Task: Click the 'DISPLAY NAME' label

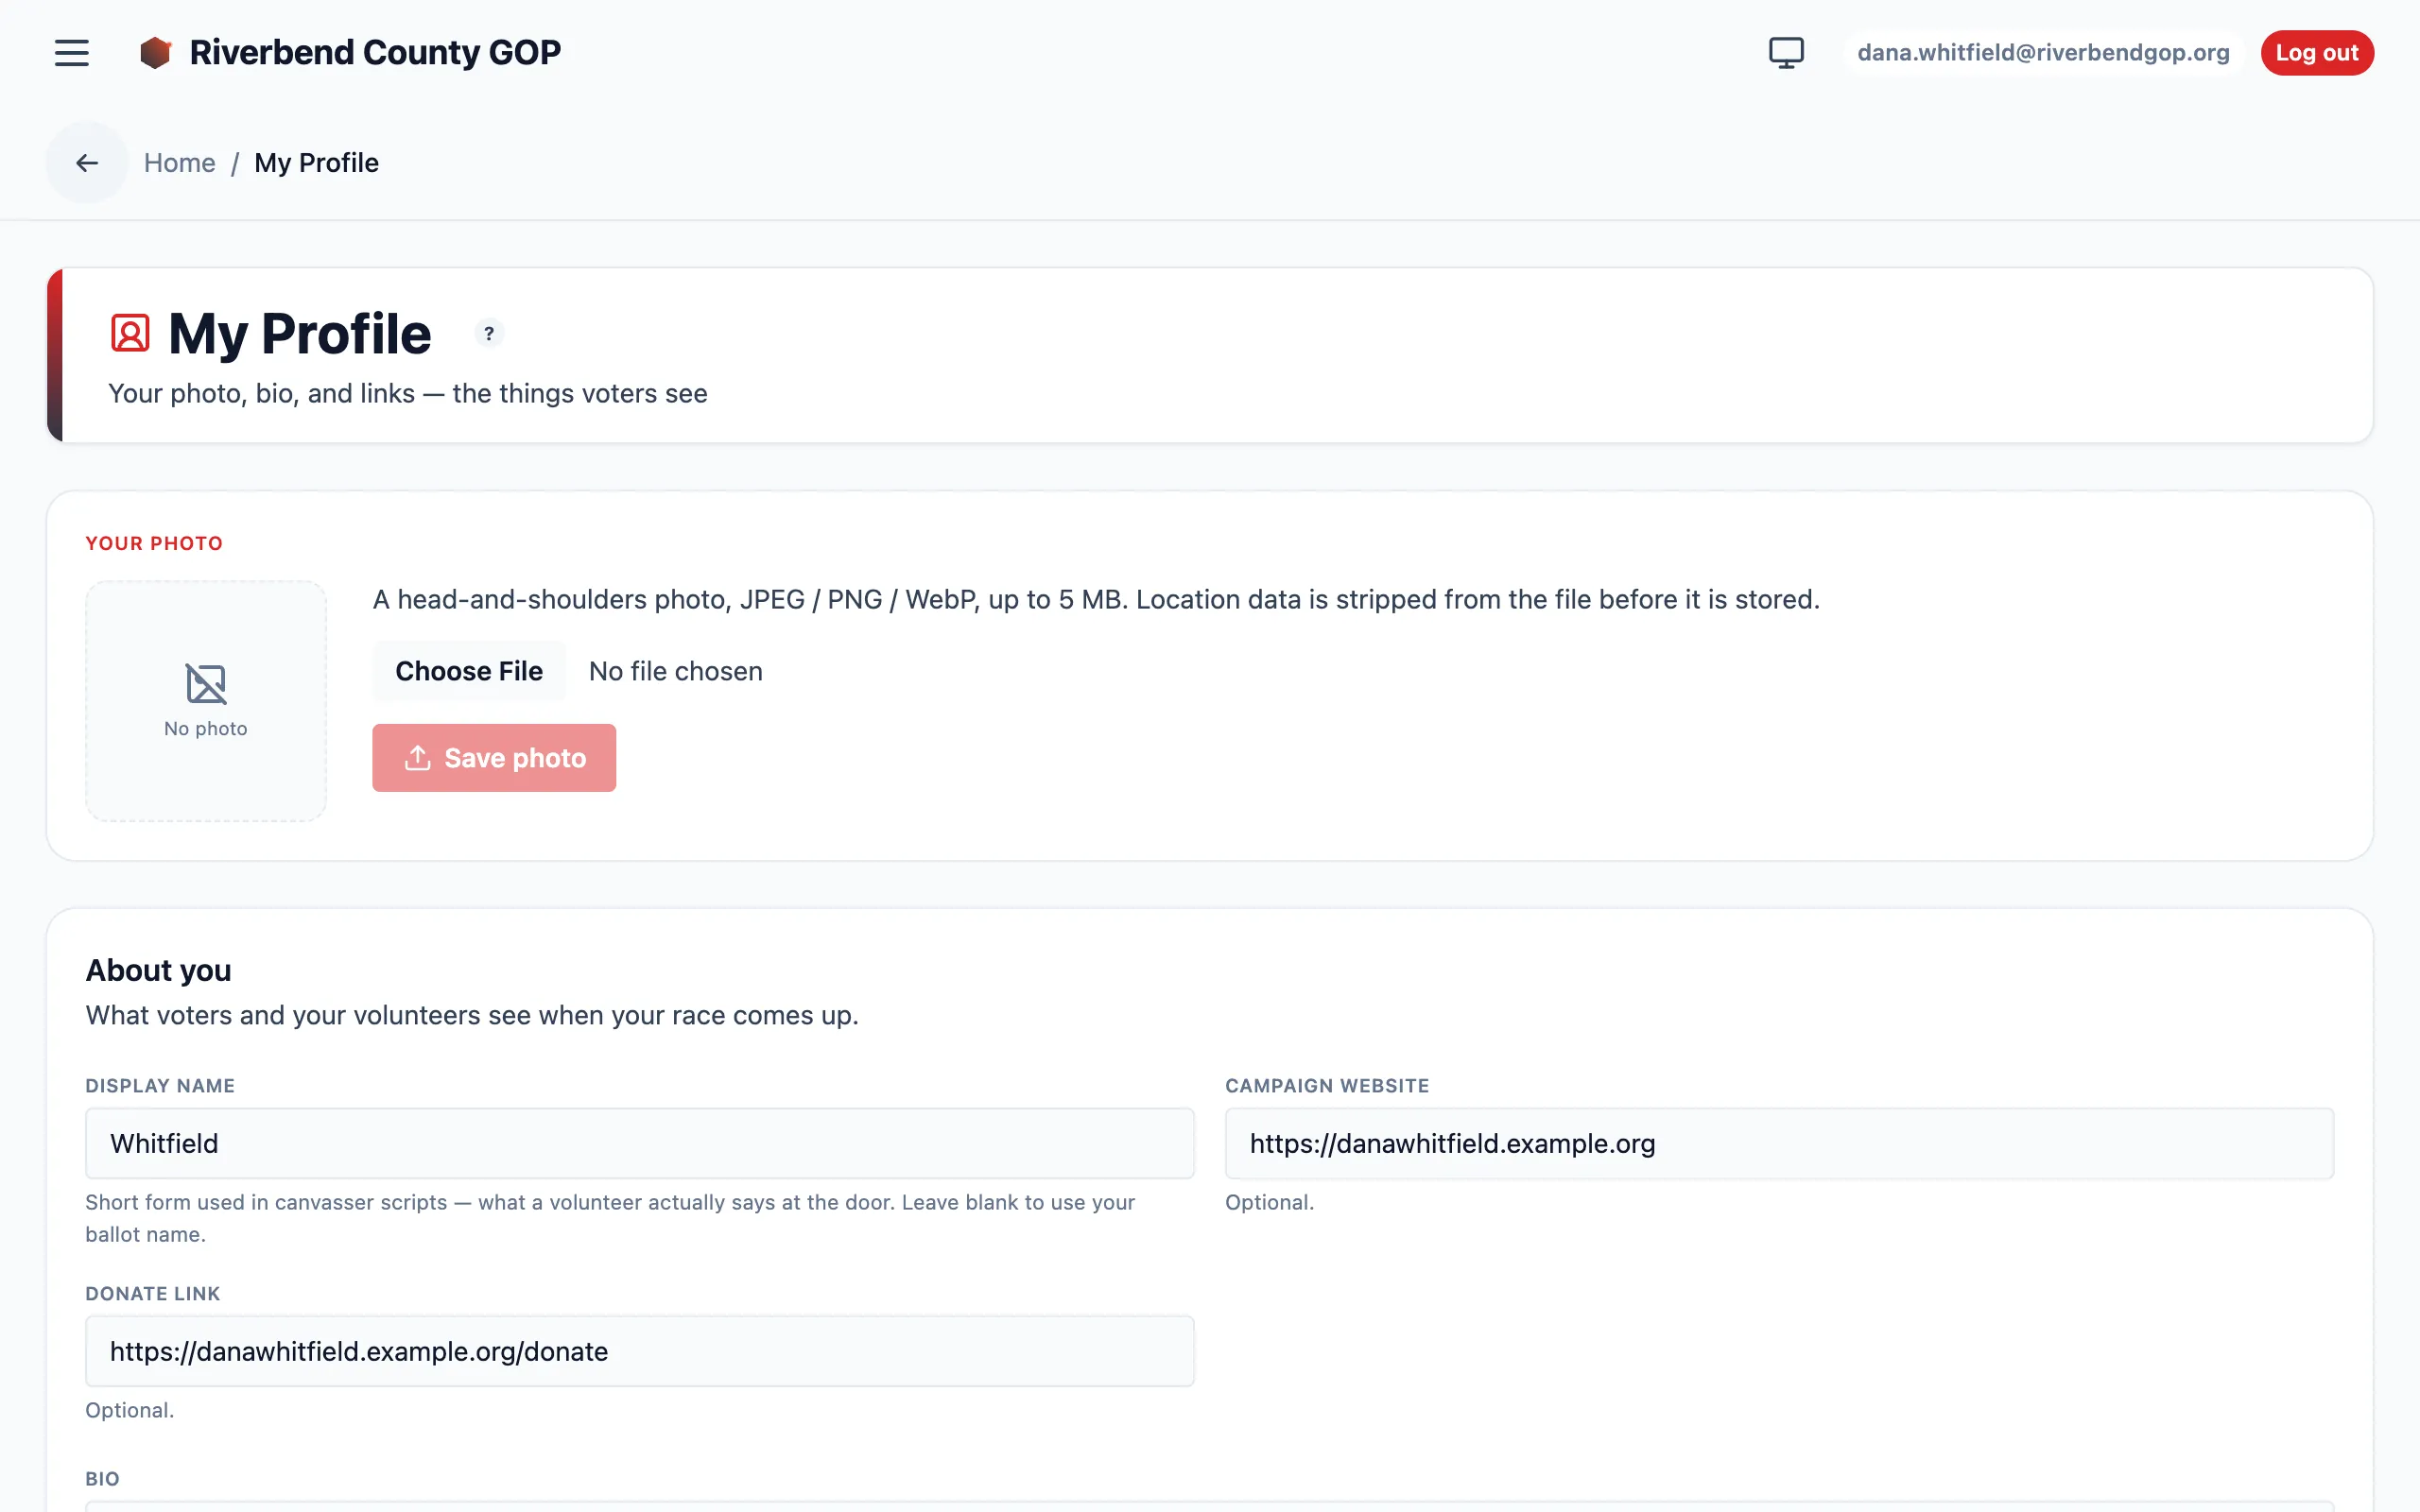Action: tap(160, 1086)
